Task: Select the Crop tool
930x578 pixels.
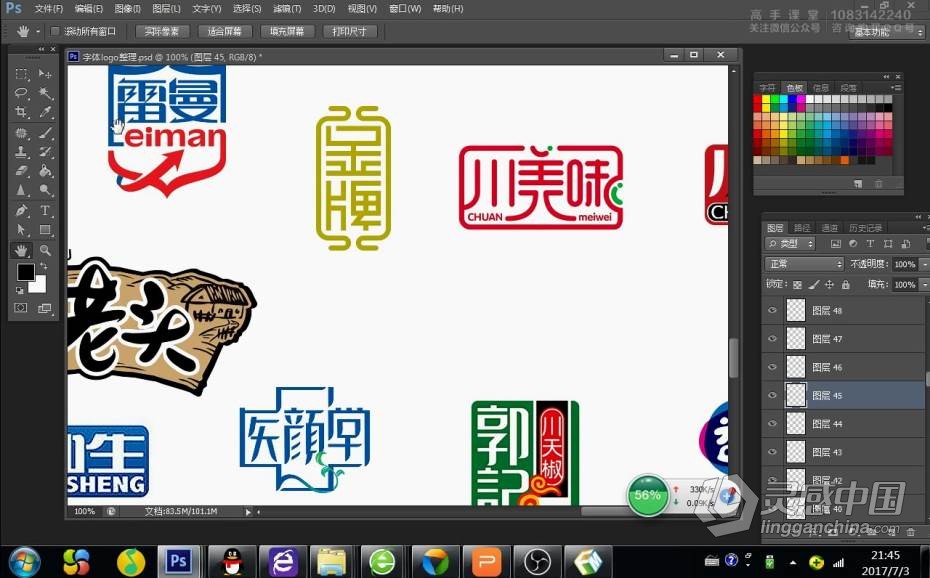Action: [21, 112]
